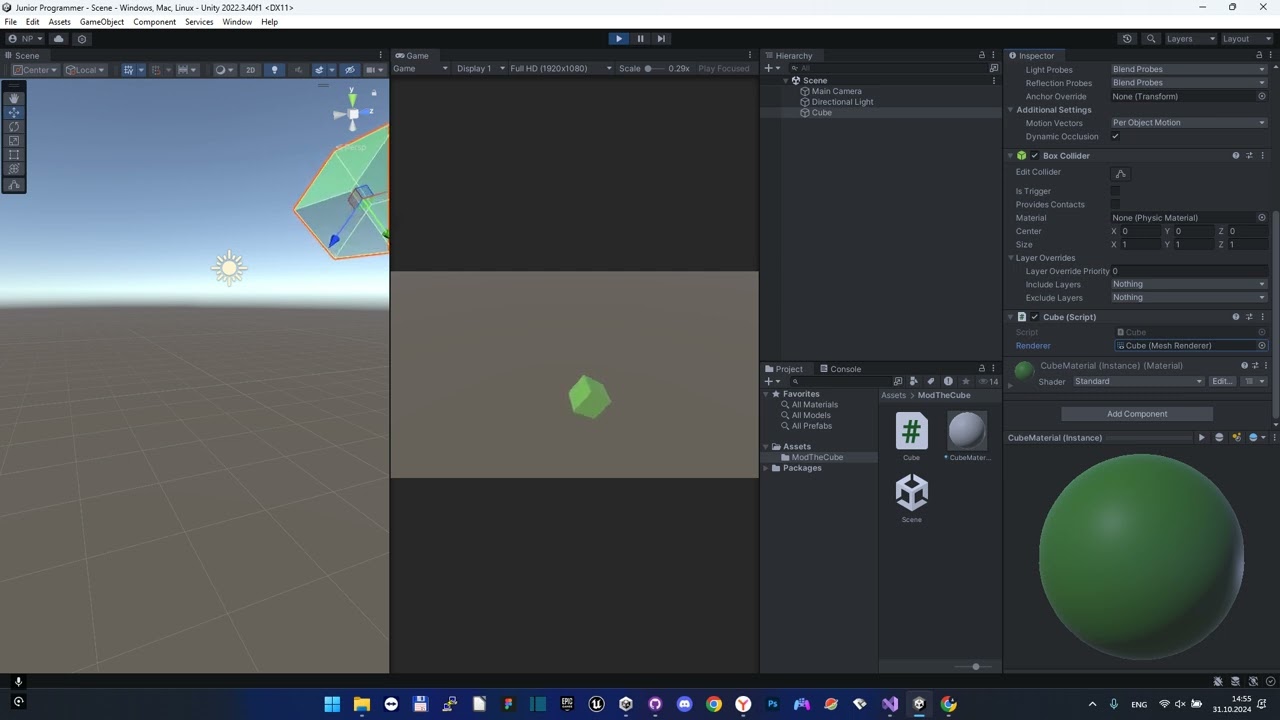
Task: Open Undo History icon
Action: point(1127,39)
